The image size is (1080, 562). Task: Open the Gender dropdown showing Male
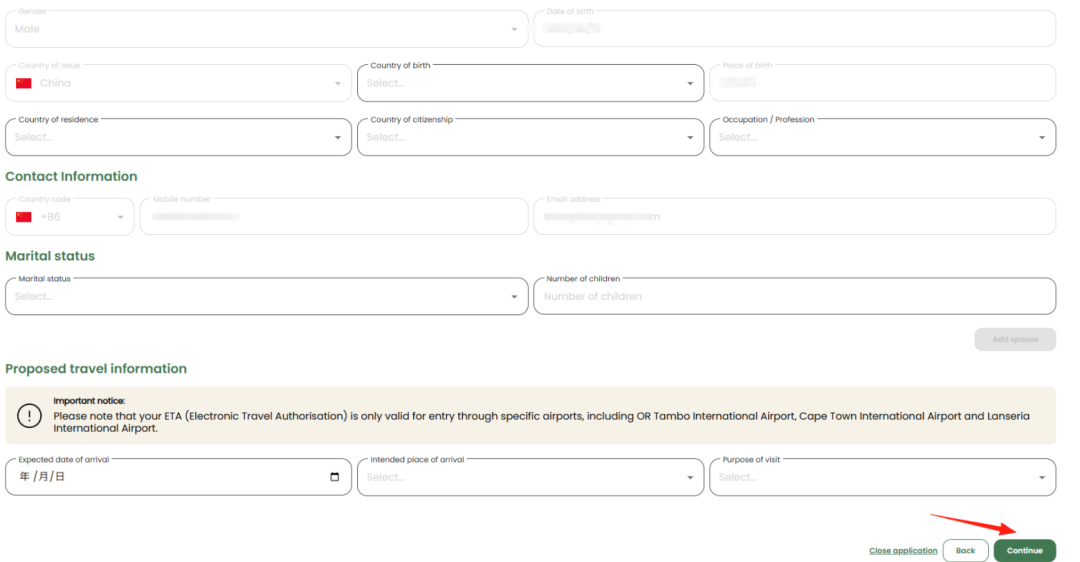tap(267, 29)
